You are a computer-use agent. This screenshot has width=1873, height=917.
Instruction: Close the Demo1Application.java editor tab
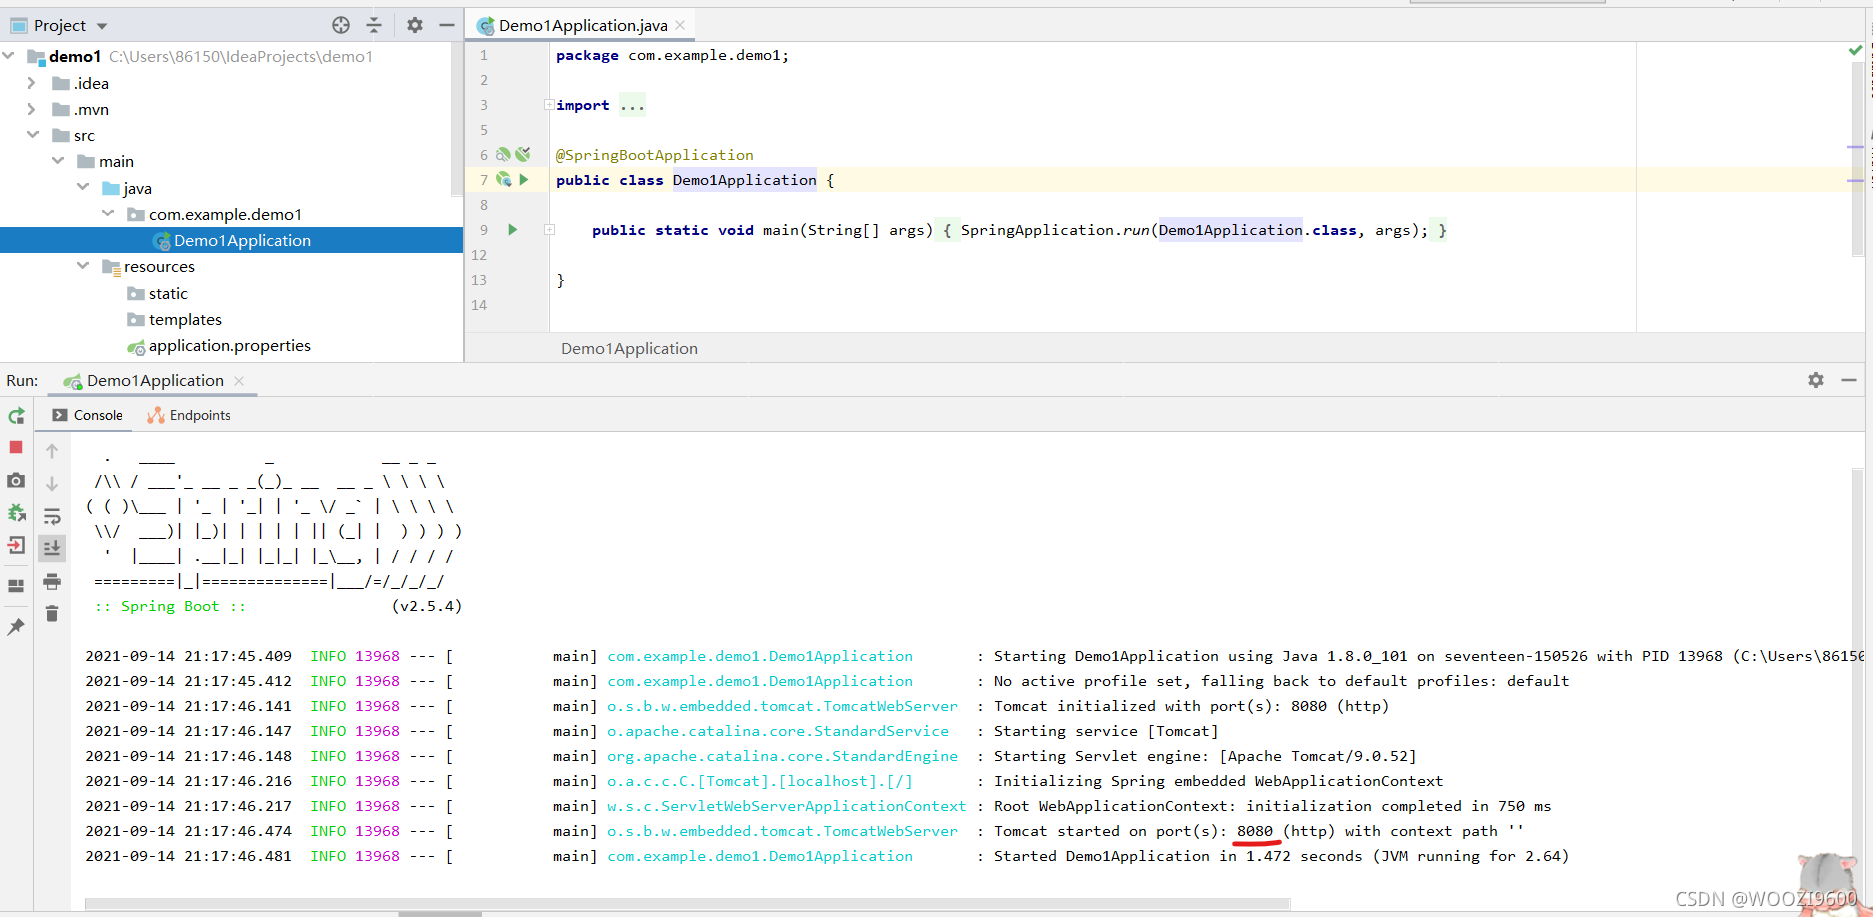point(681,25)
